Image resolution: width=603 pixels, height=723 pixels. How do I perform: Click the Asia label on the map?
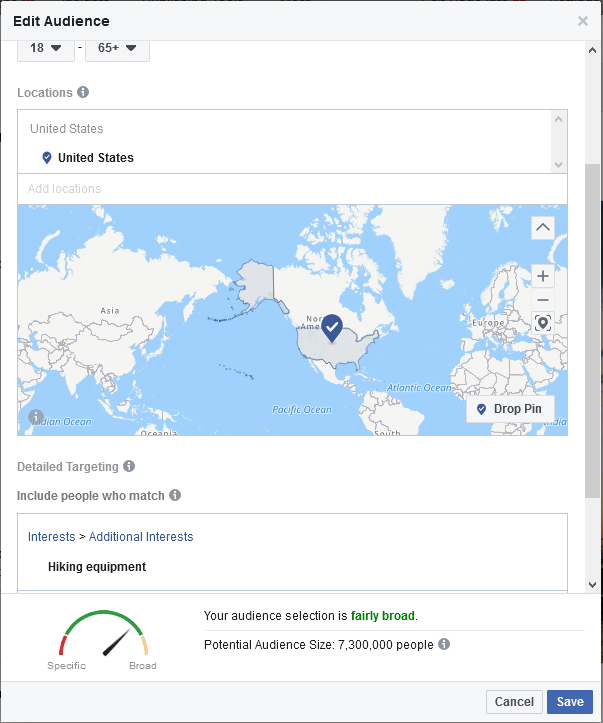tap(110, 311)
